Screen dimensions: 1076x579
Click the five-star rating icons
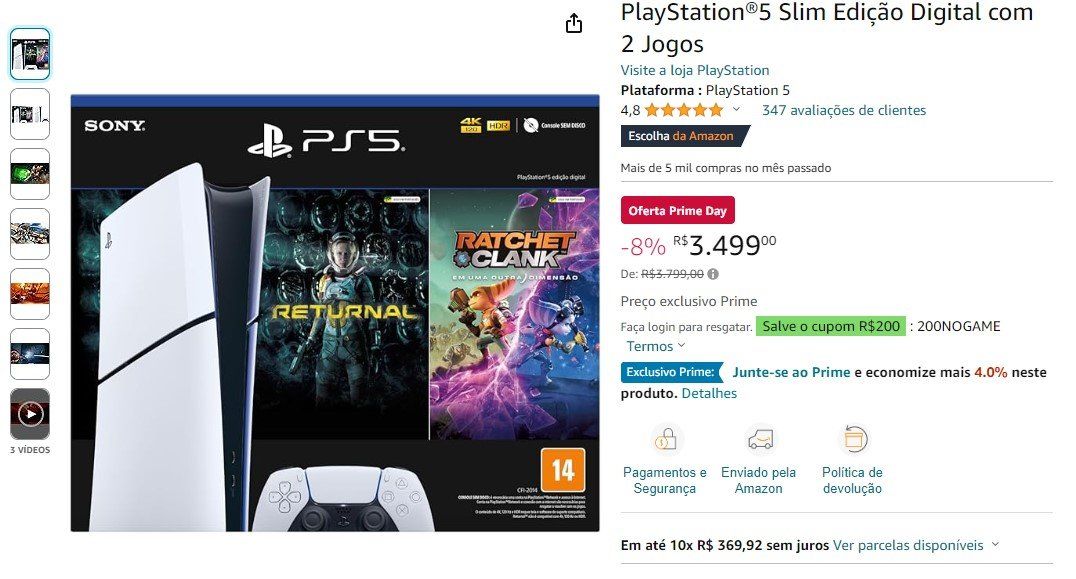coord(683,110)
